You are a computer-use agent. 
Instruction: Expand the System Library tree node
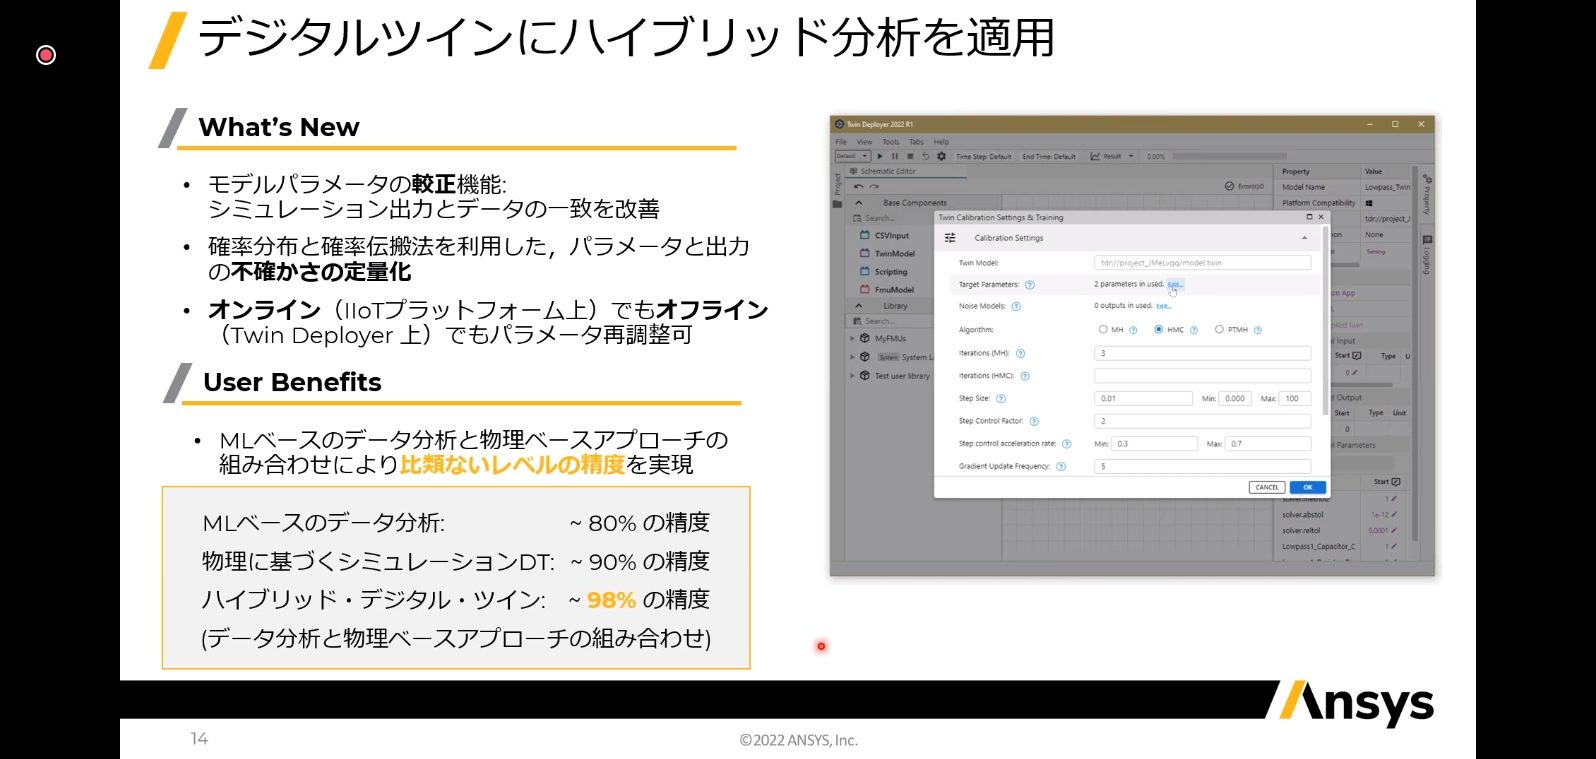click(x=853, y=357)
